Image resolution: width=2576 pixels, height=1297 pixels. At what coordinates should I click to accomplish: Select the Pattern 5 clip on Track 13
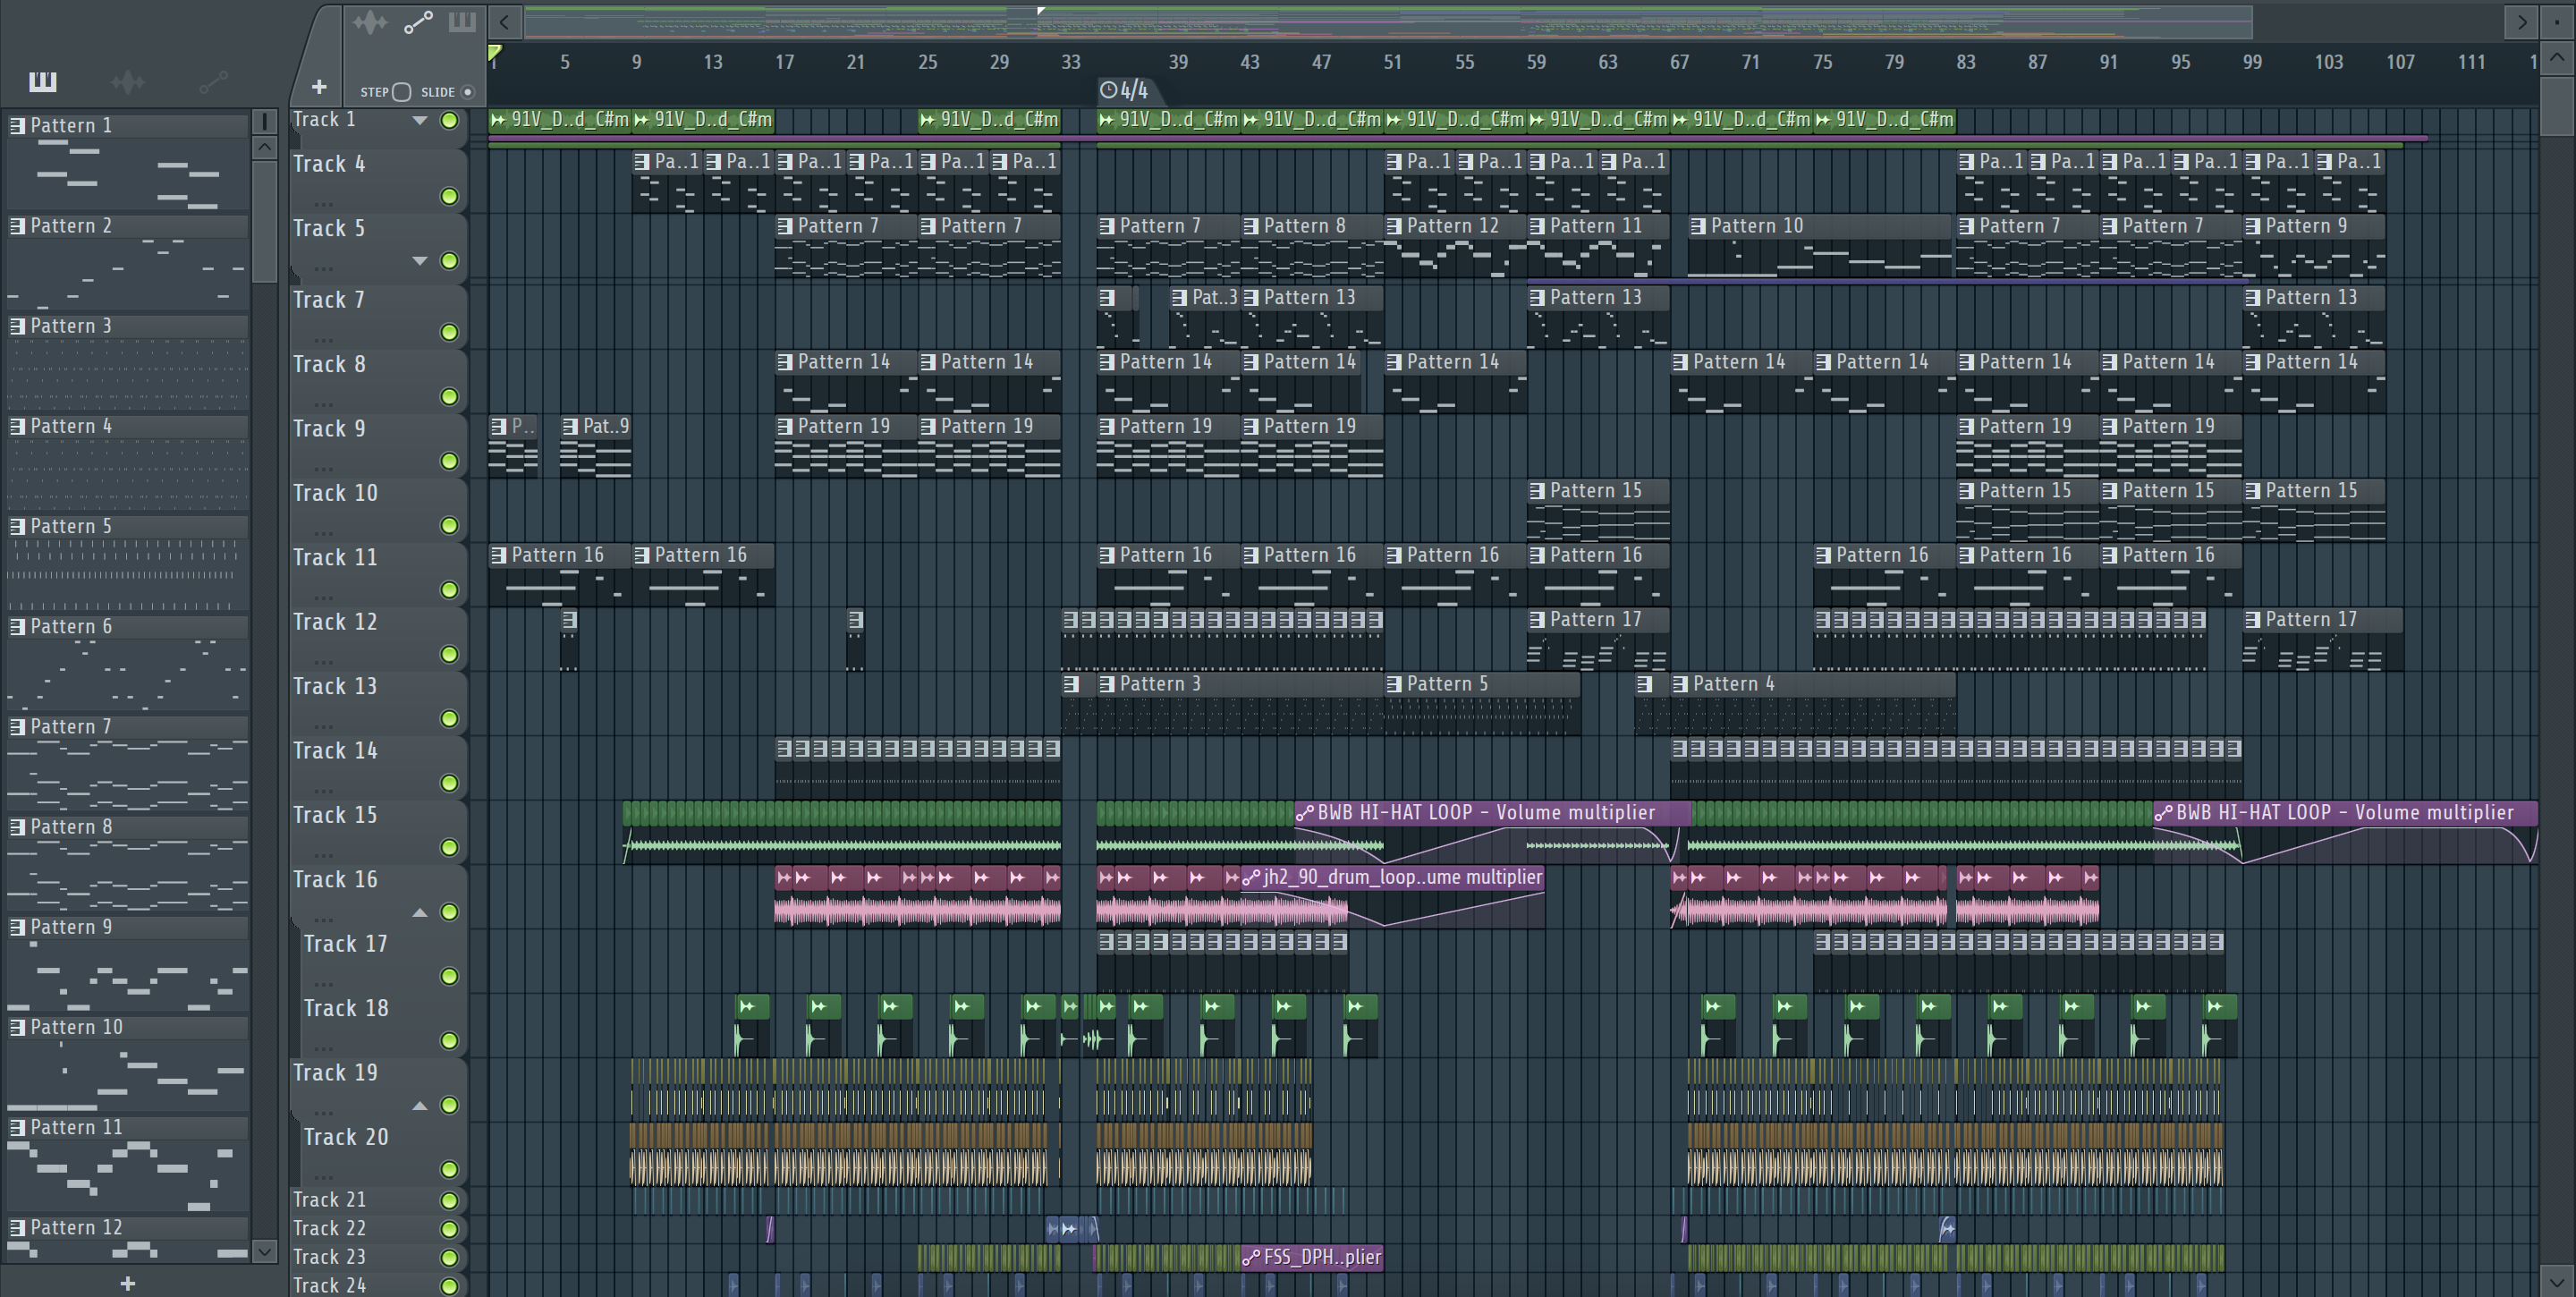1482,704
